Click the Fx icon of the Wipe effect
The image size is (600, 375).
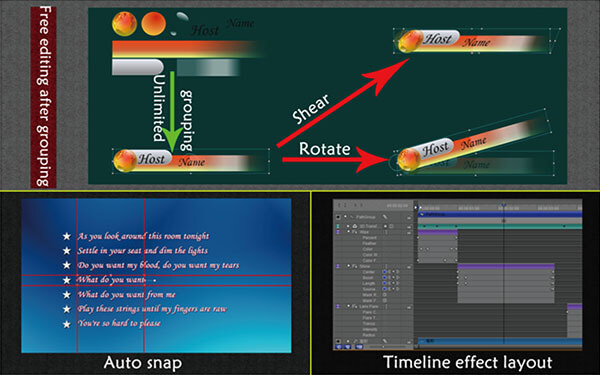click(355, 232)
